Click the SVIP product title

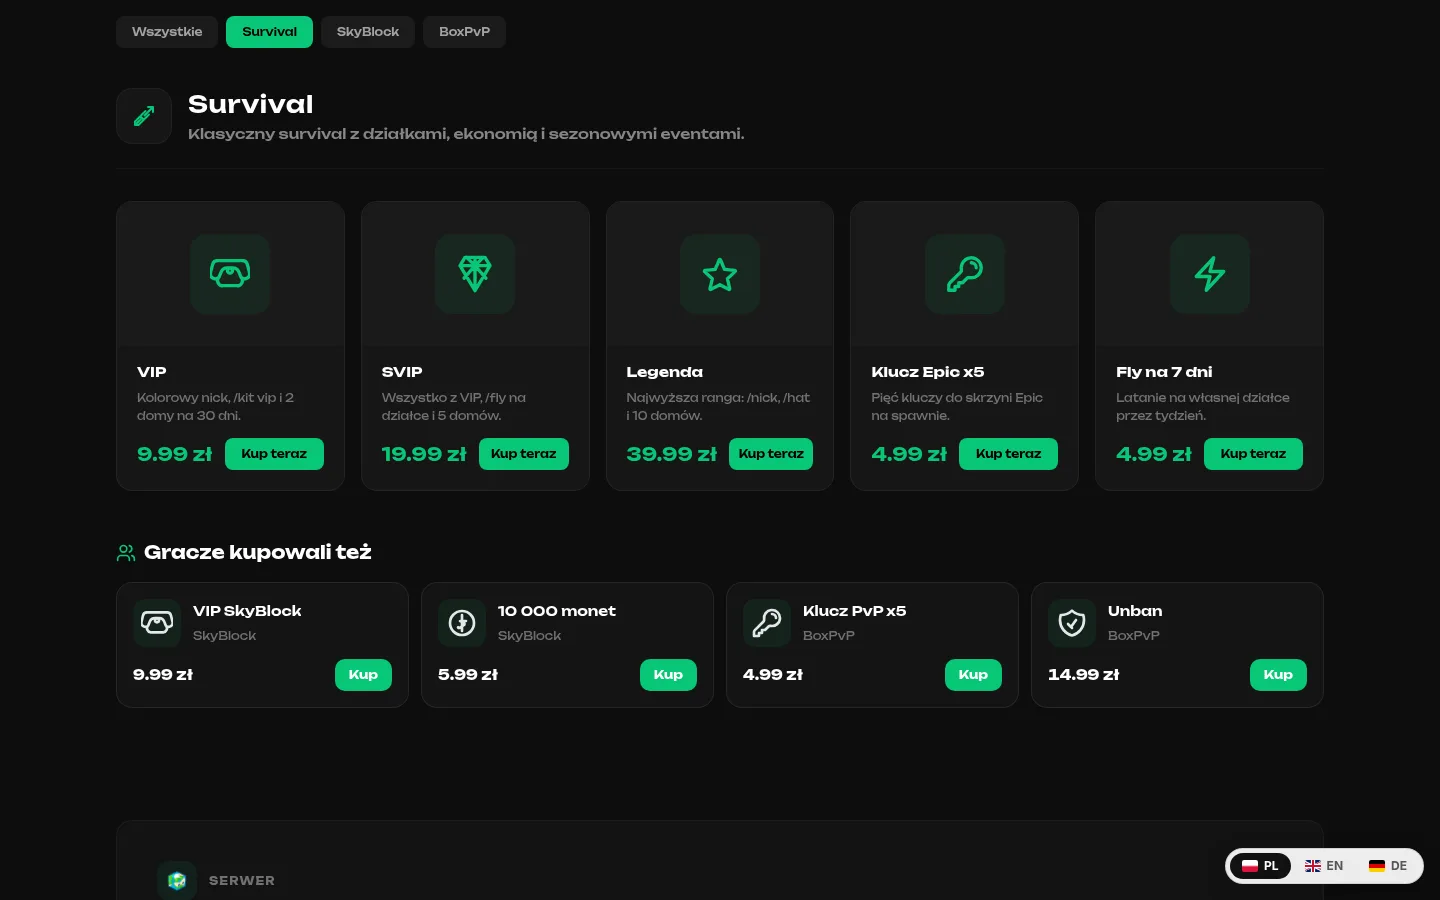[x=402, y=372]
